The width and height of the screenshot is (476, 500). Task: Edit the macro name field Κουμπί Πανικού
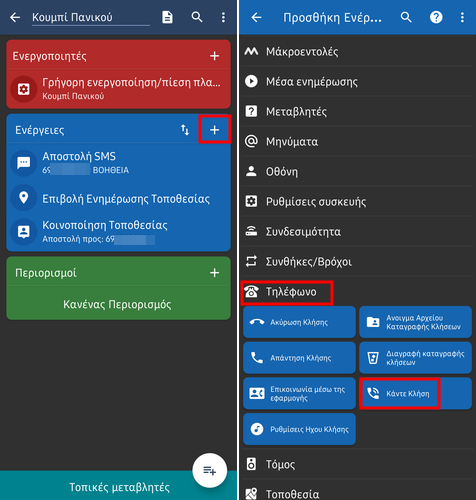coord(91,17)
